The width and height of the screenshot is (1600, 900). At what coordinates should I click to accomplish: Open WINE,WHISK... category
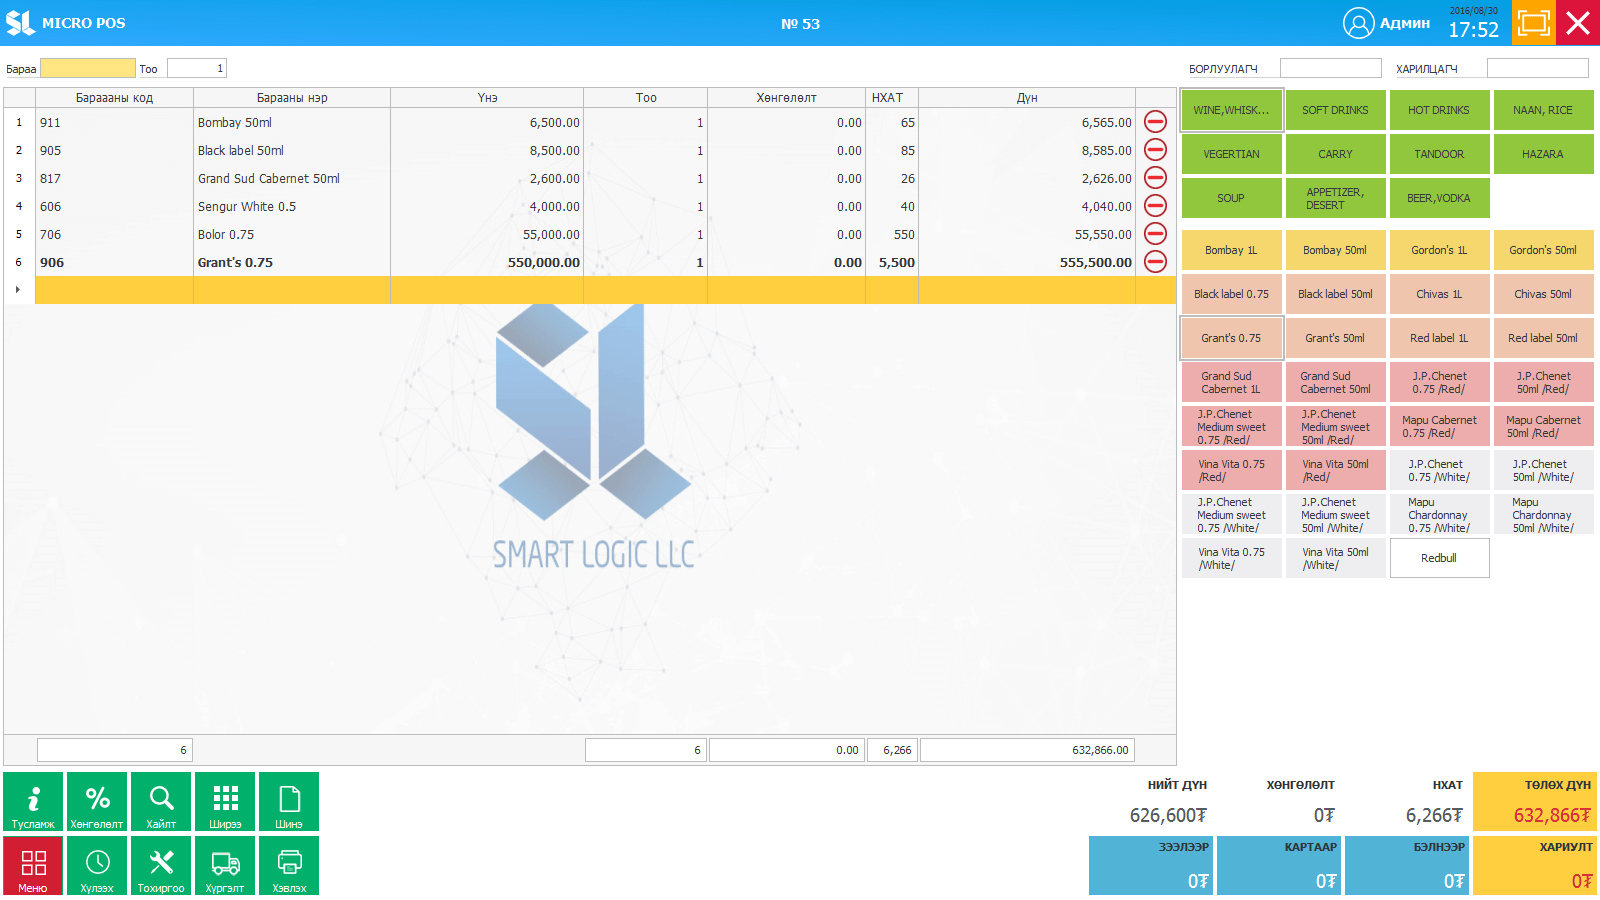tap(1231, 110)
